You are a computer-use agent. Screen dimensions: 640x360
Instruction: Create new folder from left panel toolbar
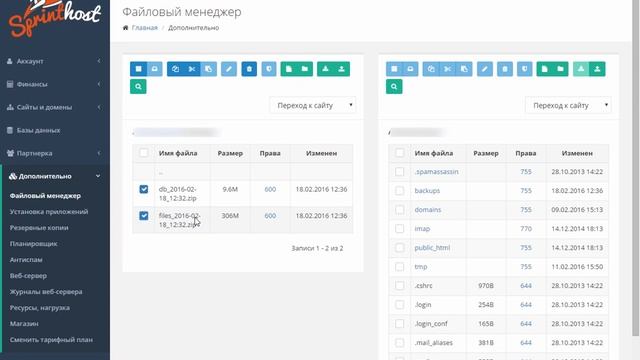pos(305,69)
